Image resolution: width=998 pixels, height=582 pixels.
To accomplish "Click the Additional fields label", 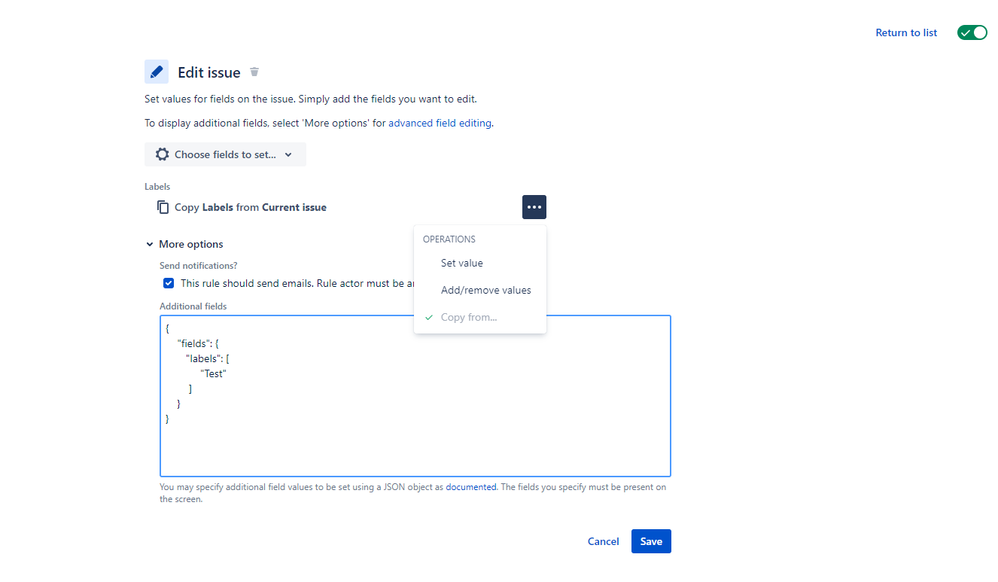I will point(193,306).
